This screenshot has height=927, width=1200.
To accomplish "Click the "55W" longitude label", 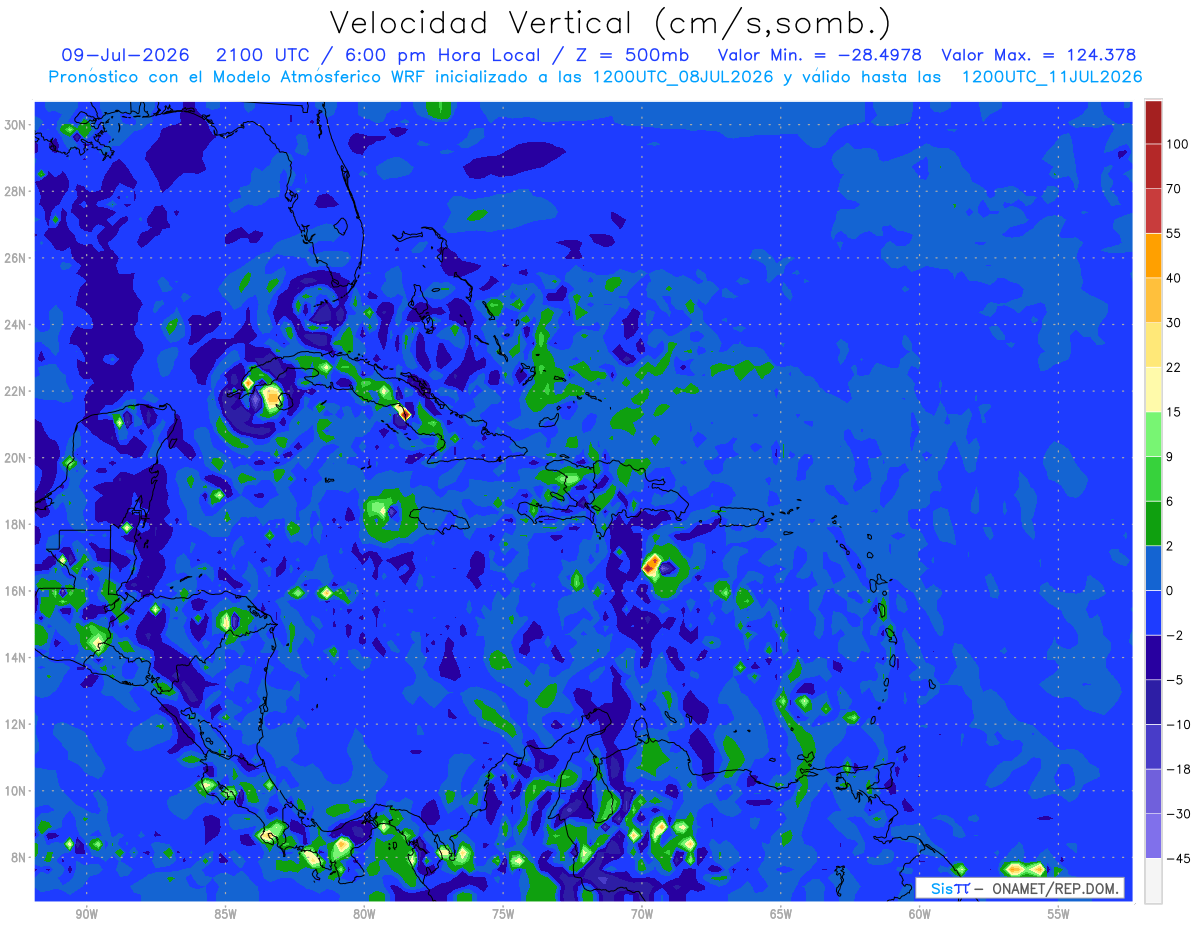I will pos(1058,914).
